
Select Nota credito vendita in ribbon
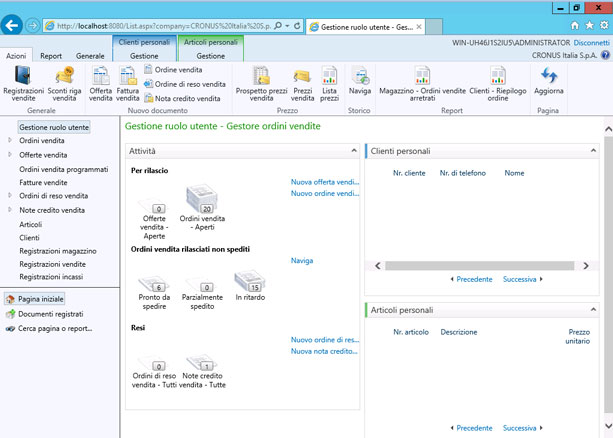[182, 99]
